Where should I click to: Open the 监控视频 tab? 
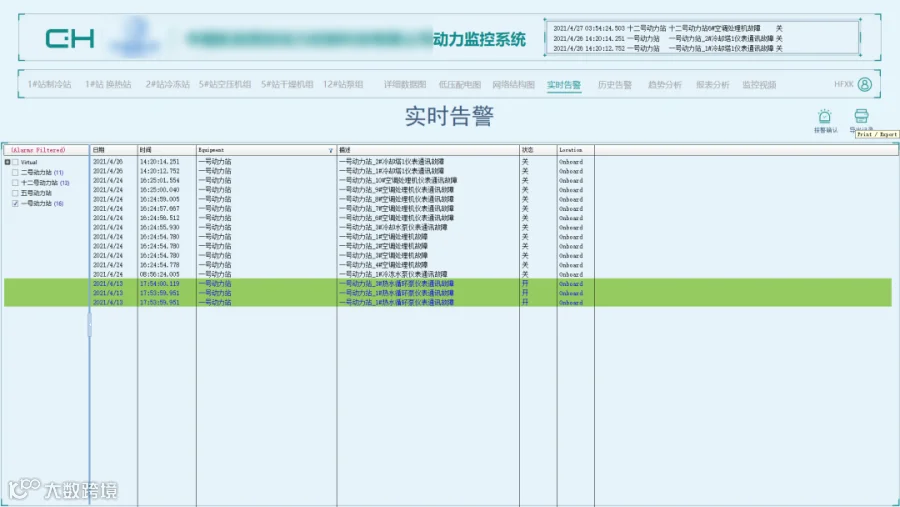[759, 84]
